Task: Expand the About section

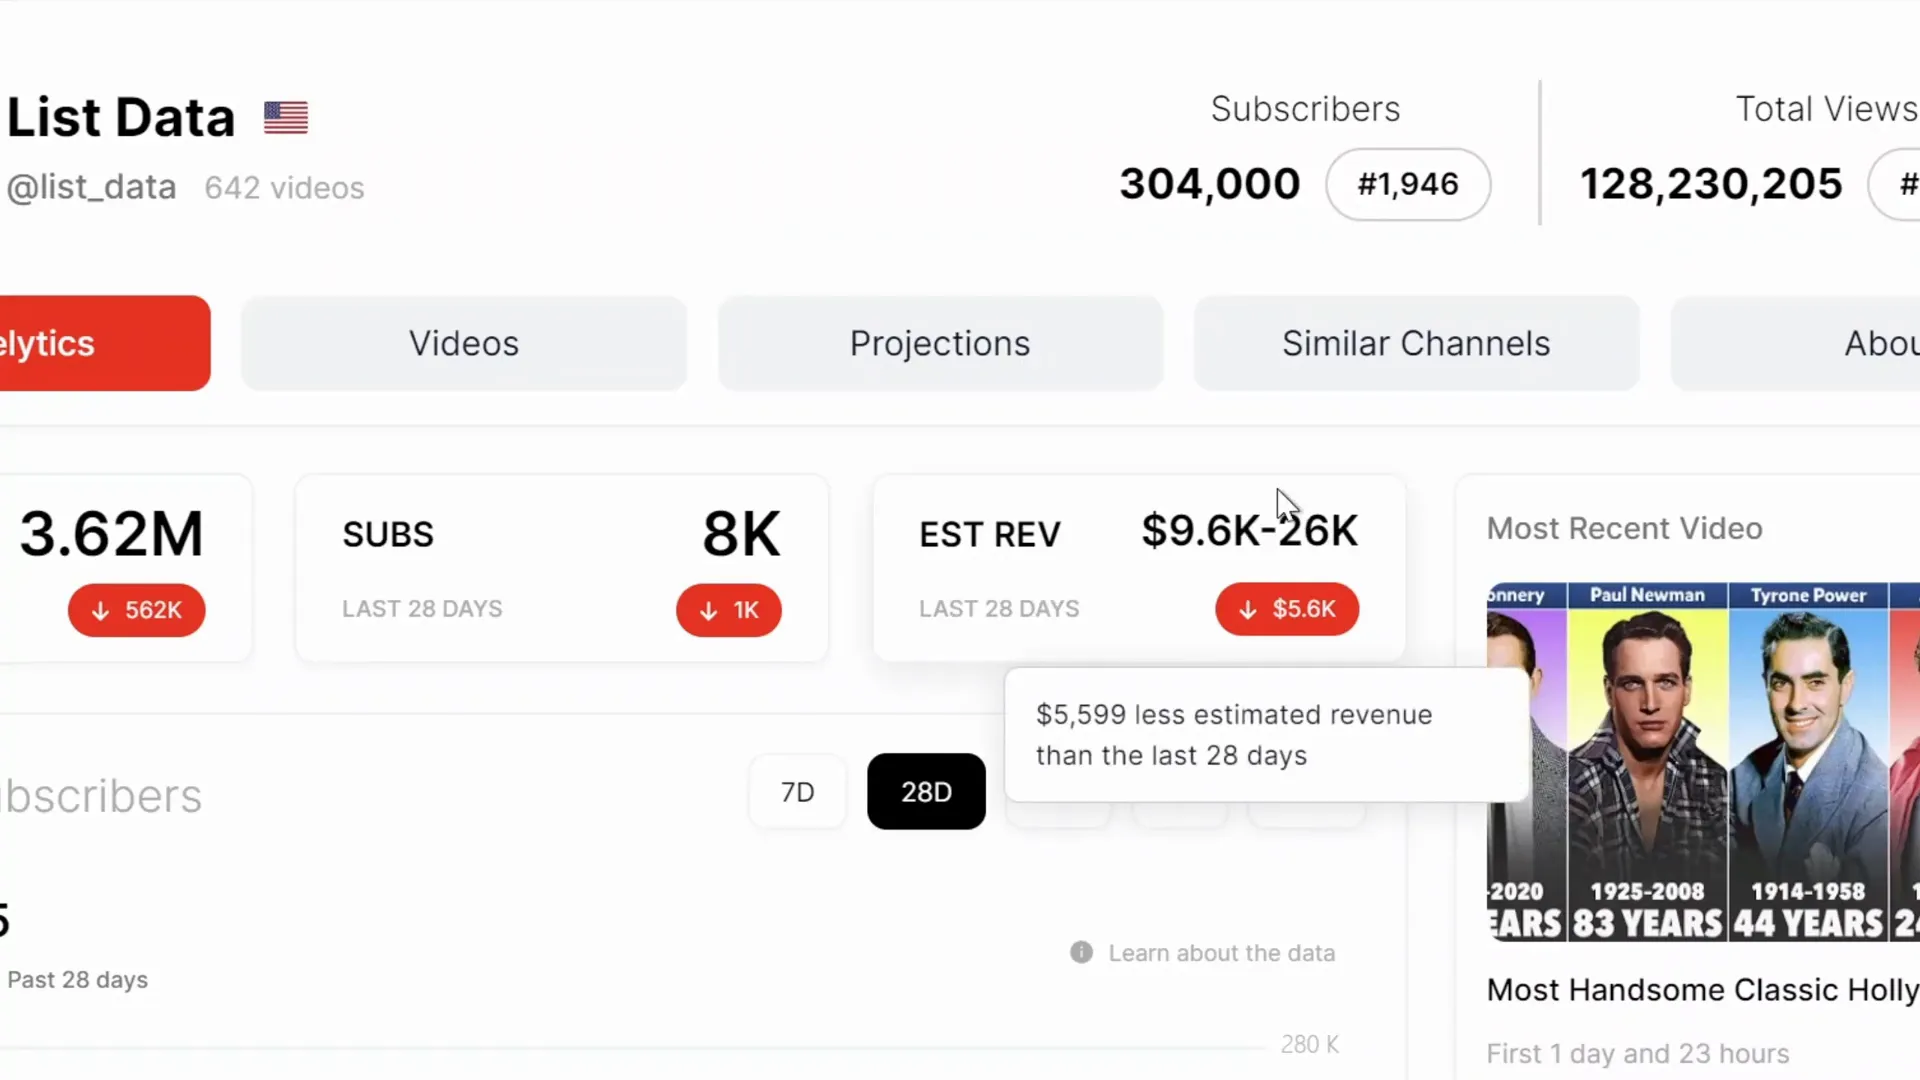Action: pos(1870,343)
